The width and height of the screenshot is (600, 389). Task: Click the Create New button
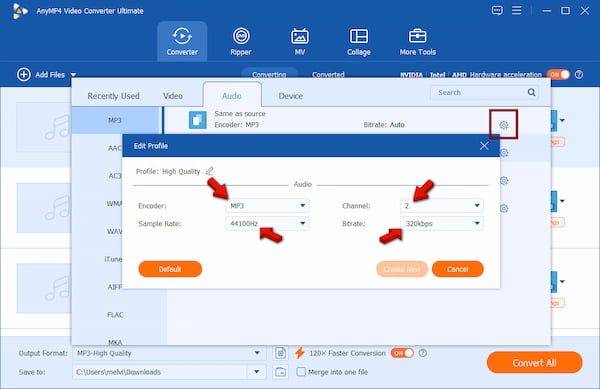pos(402,269)
